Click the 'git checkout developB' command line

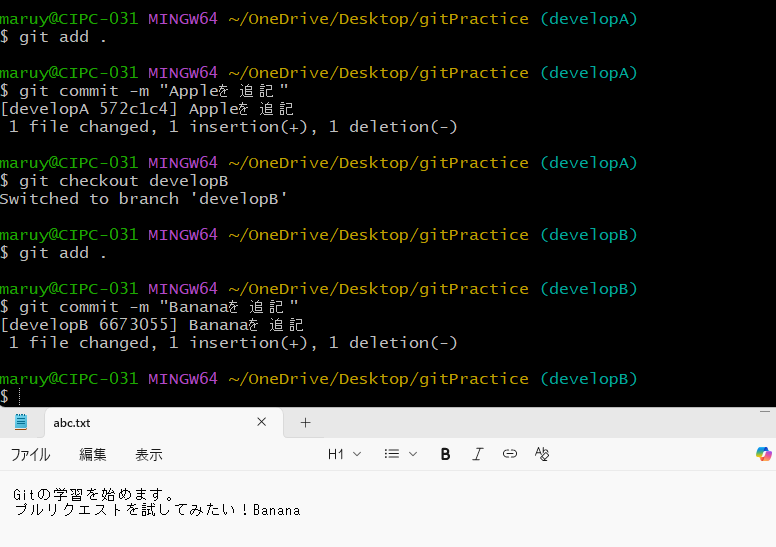point(123,181)
